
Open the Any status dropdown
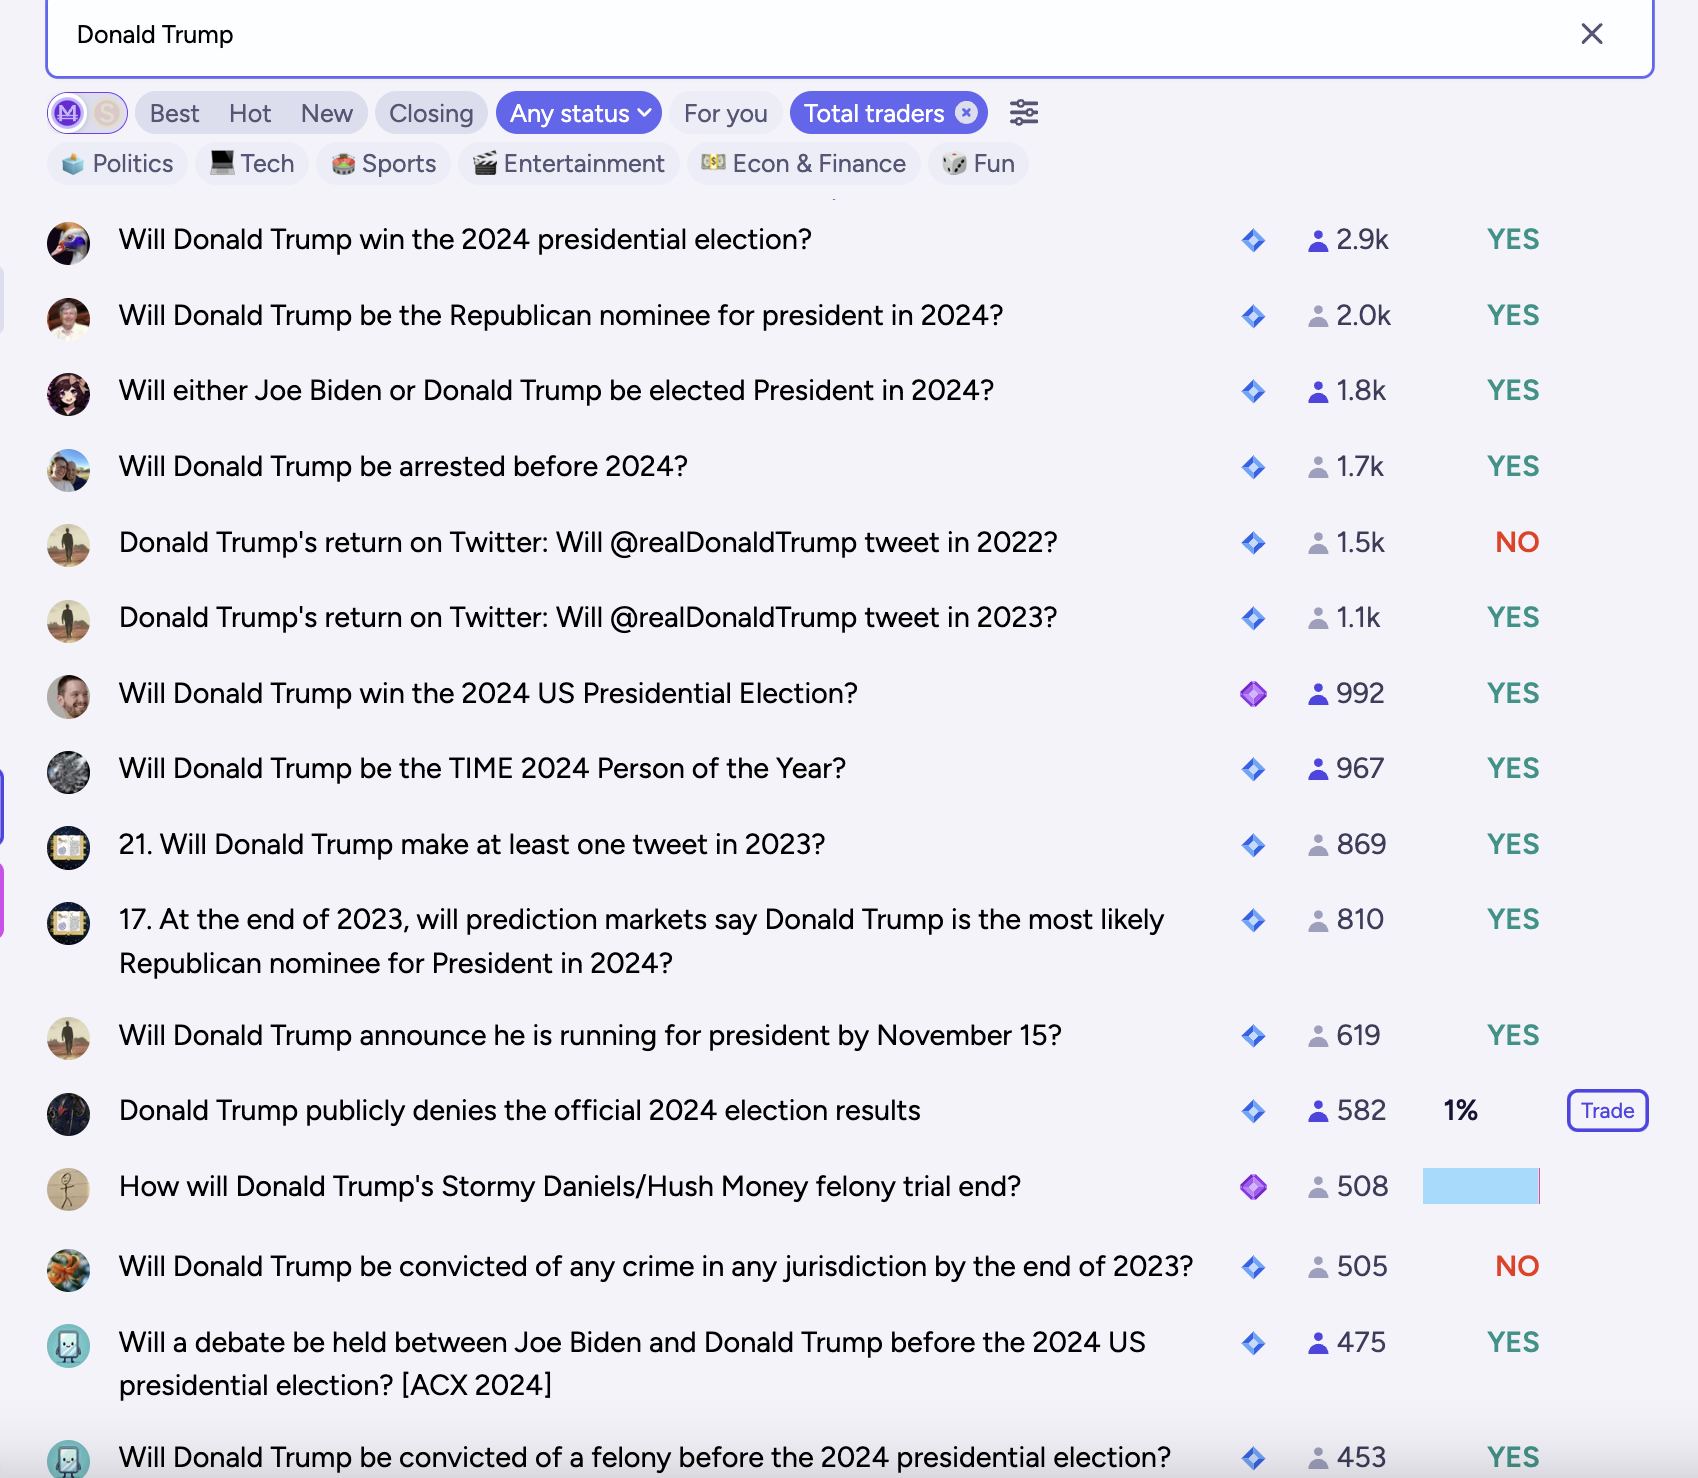(580, 113)
